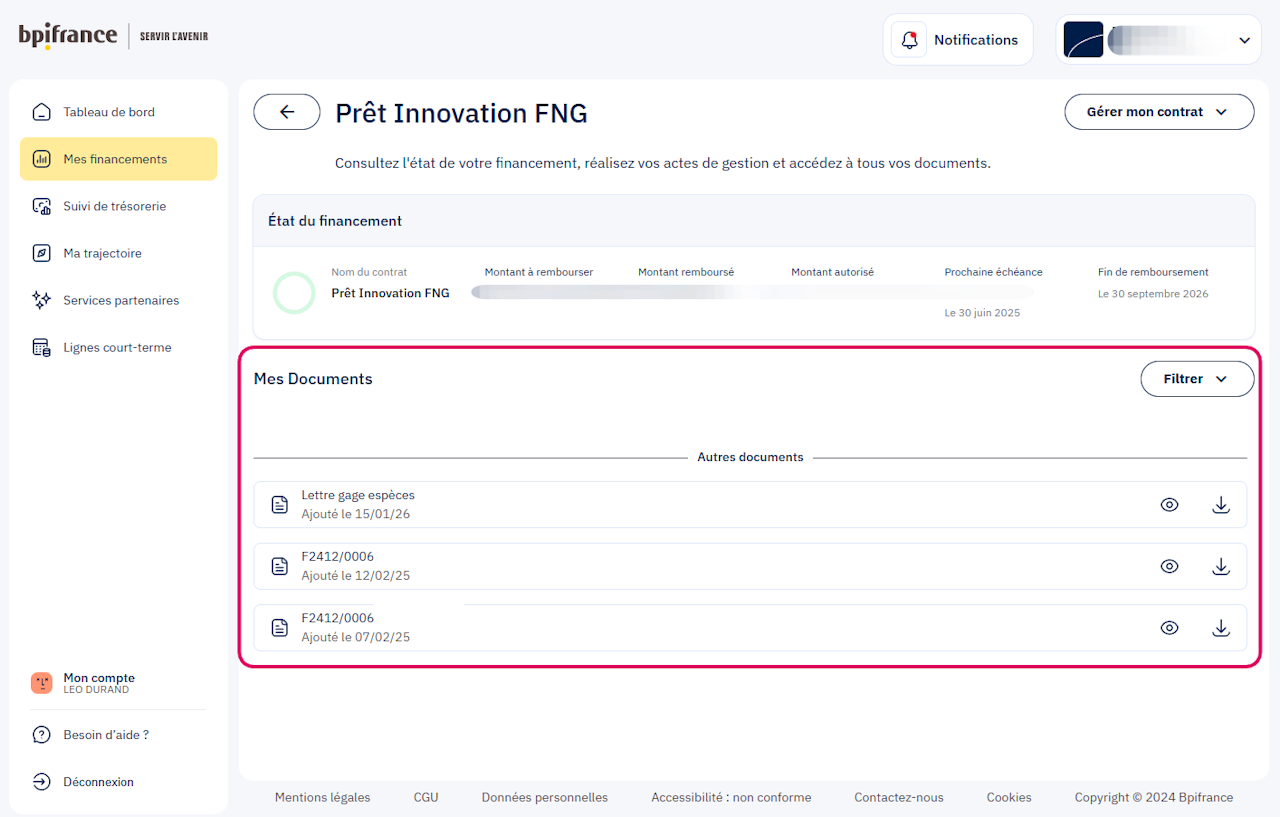Download the Lettre gage espèces document
1280x817 pixels.
[x=1220, y=505]
